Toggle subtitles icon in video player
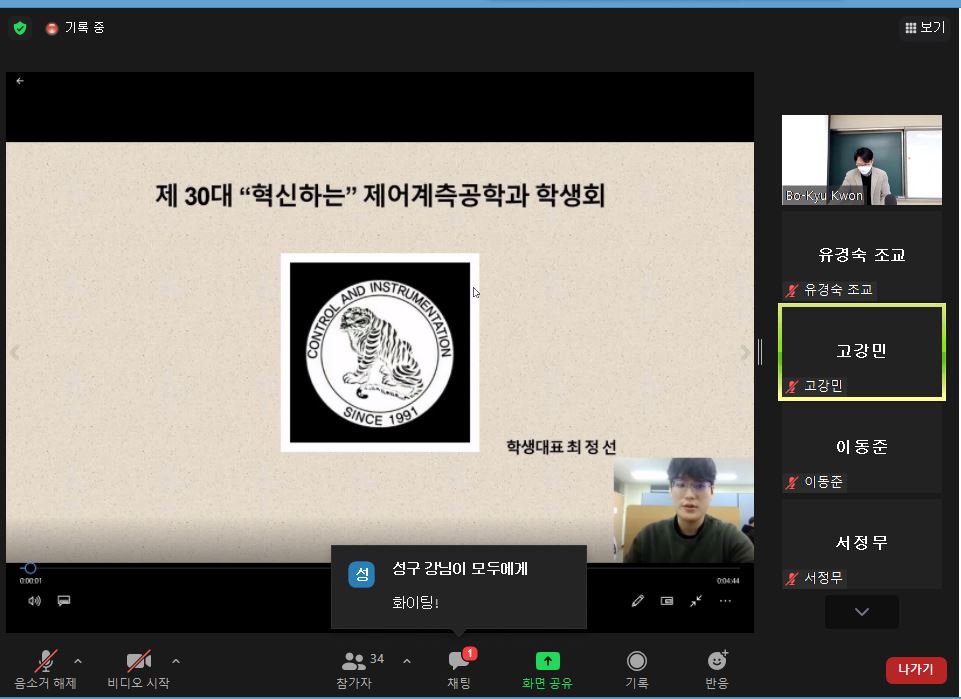The image size is (961, 699). pos(64,601)
